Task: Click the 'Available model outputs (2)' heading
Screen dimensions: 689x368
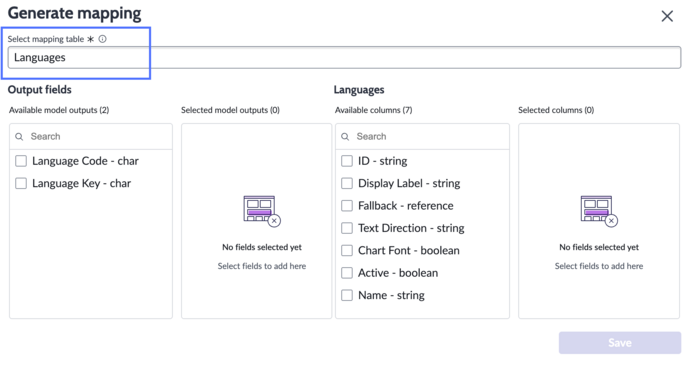Action: (59, 110)
